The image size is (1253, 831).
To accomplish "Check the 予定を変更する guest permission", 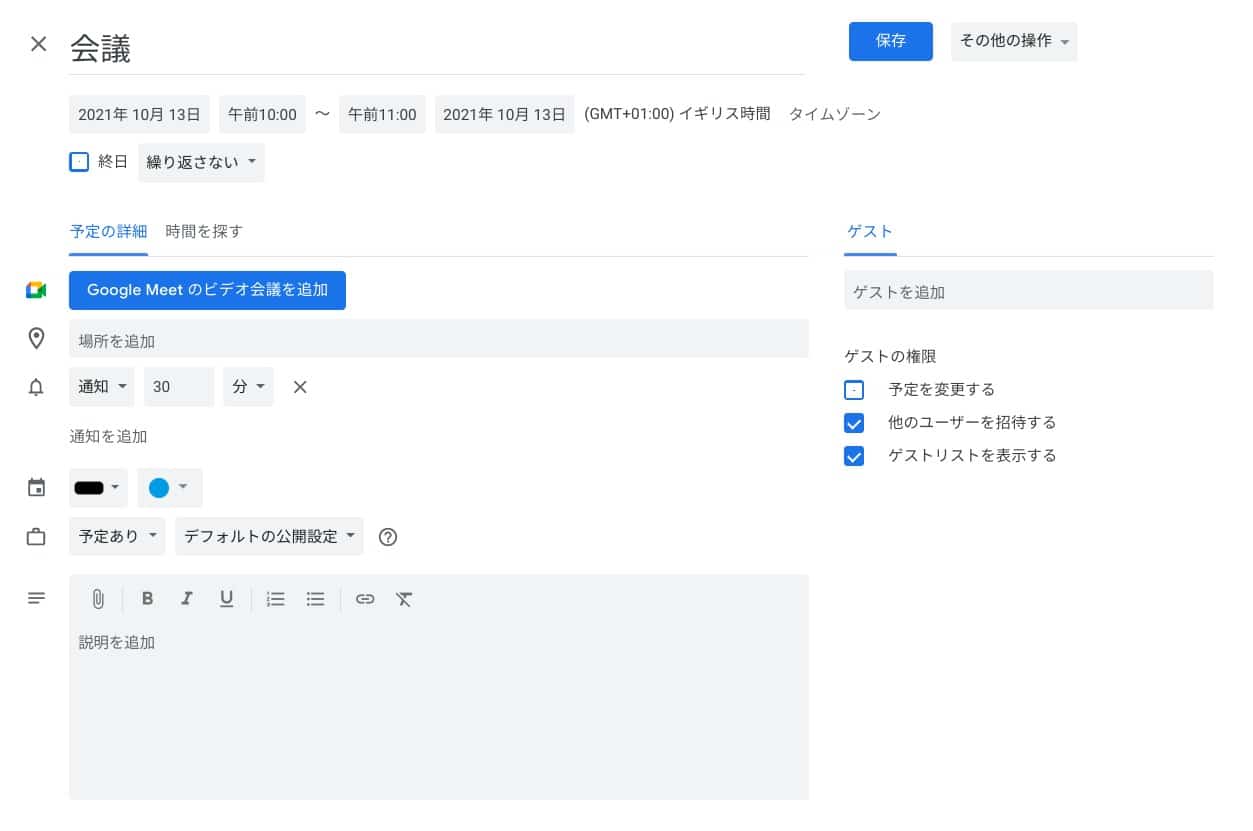I will pyautogui.click(x=854, y=390).
